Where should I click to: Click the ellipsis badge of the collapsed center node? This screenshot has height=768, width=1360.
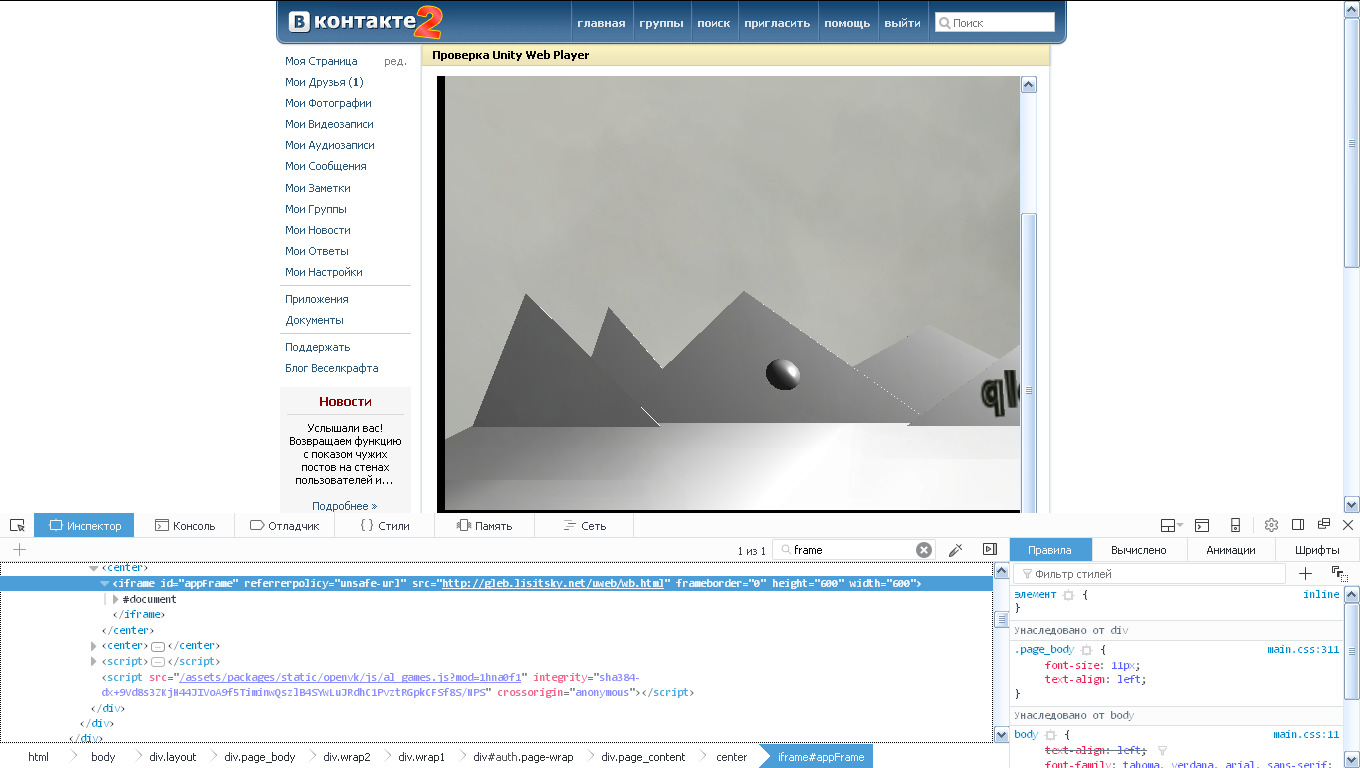[x=158, y=646]
